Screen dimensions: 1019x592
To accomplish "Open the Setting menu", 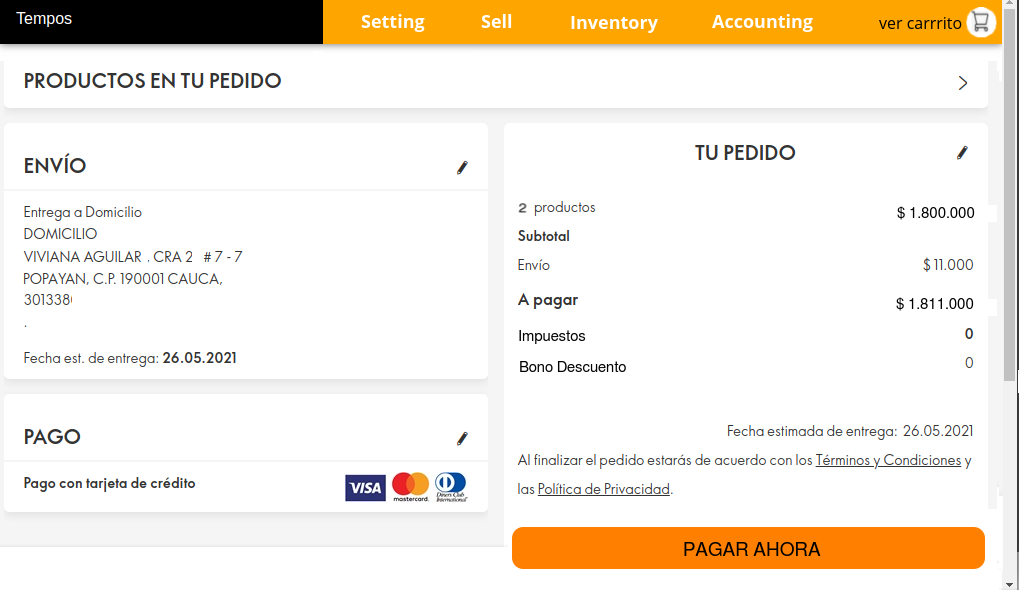I will point(392,22).
